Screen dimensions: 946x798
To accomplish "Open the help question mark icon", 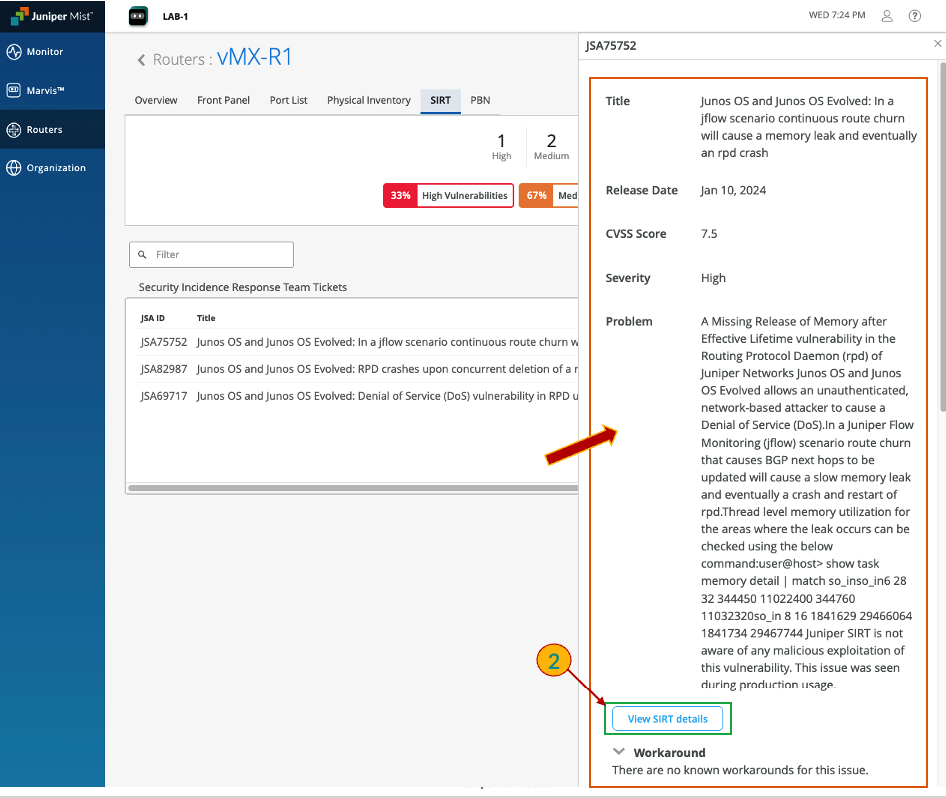I will pos(914,16).
